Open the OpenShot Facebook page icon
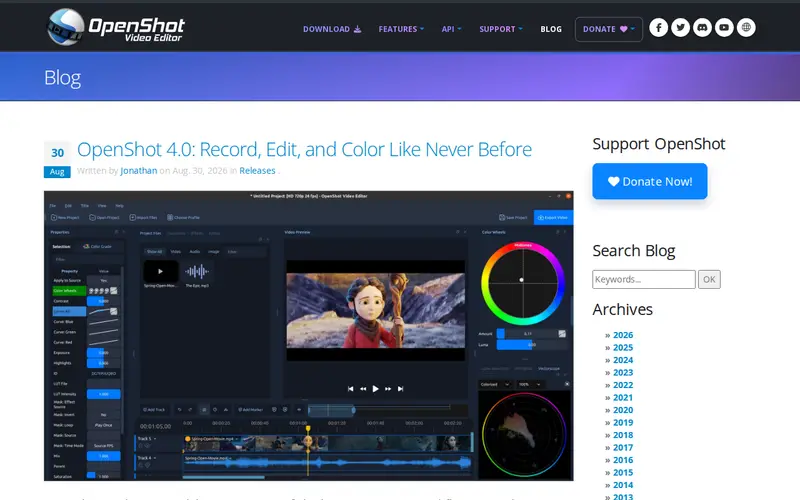This screenshot has height=500, width=800. 659,28
